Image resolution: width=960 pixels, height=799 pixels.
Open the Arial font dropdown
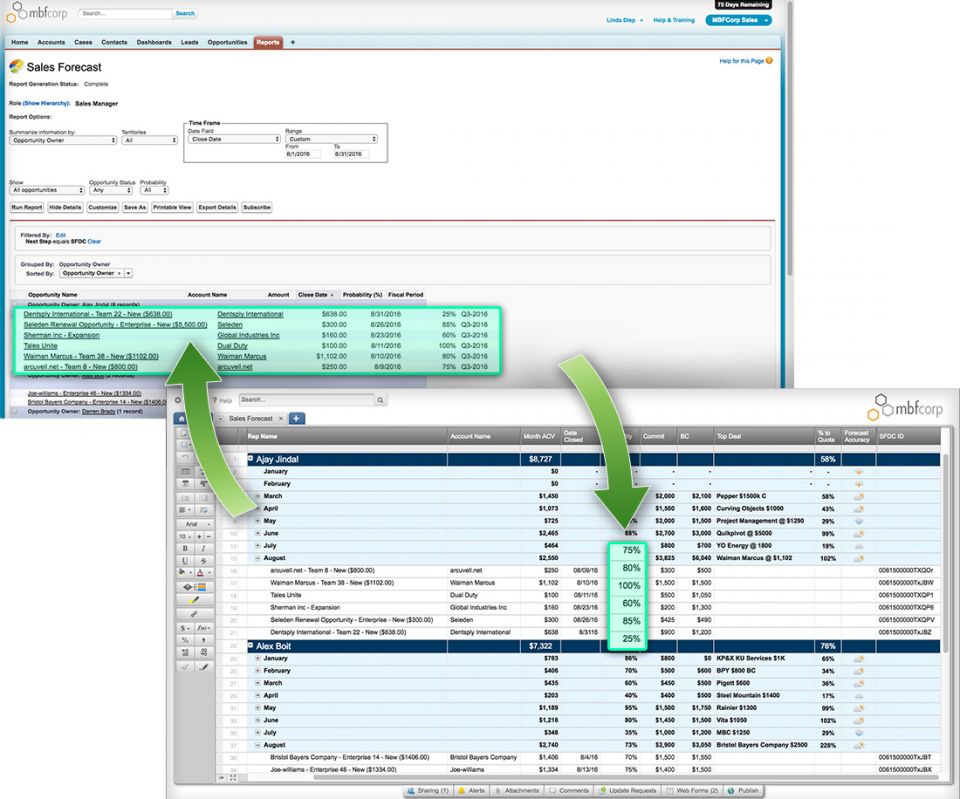[x=193, y=523]
